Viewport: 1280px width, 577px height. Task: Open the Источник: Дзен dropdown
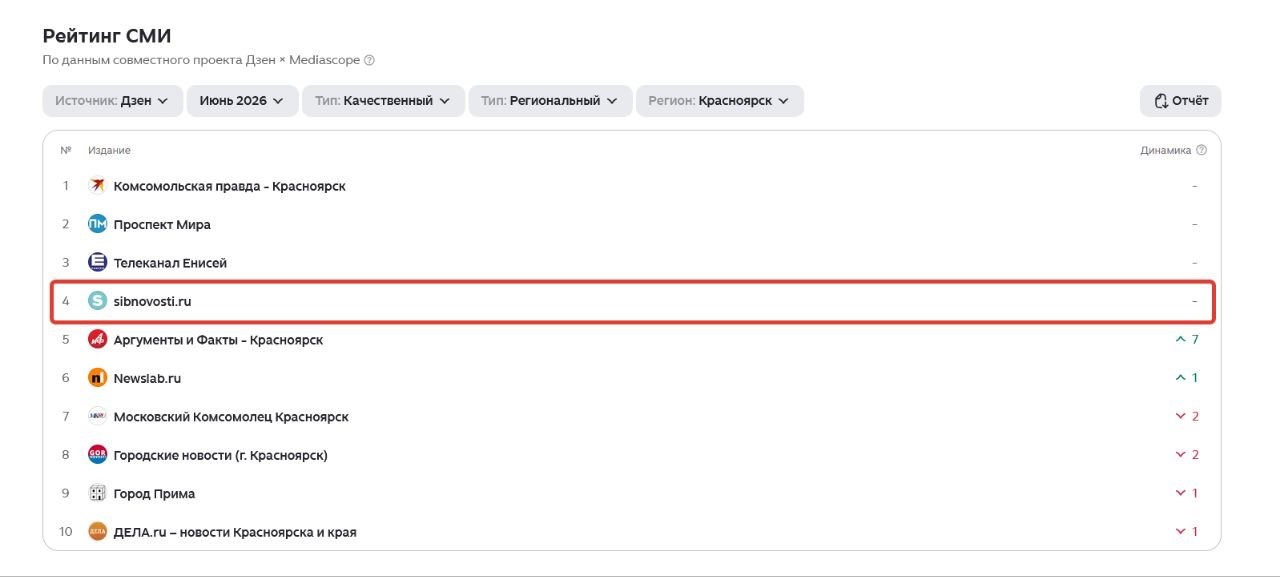coord(113,100)
